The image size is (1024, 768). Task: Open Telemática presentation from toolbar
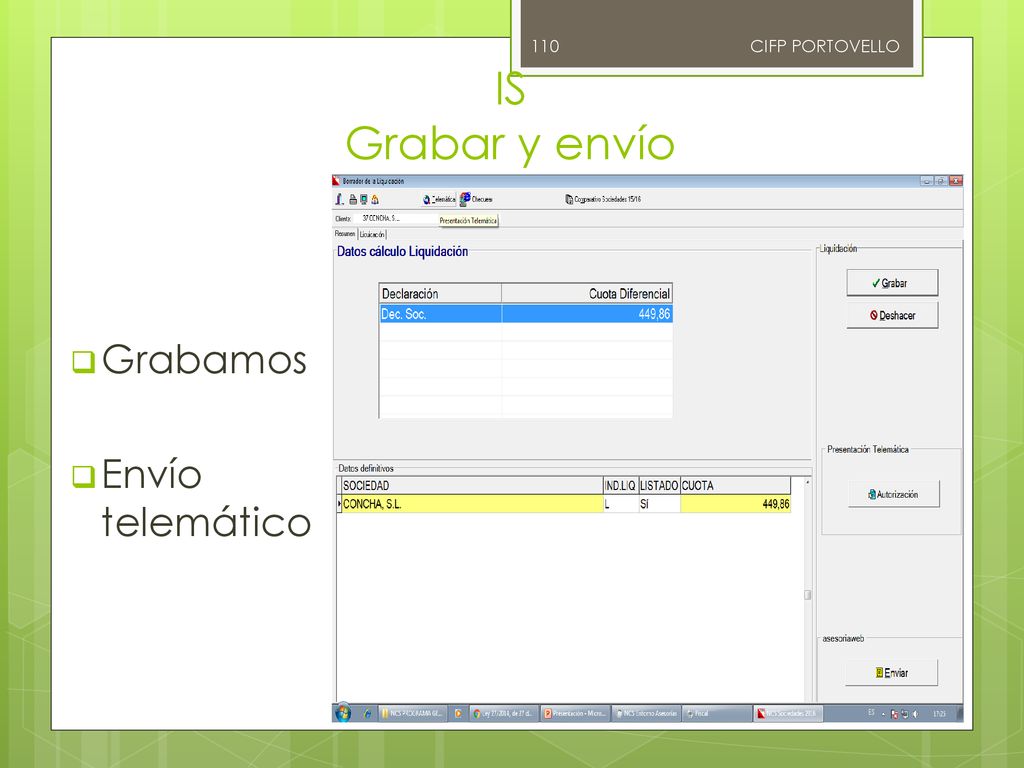click(439, 199)
